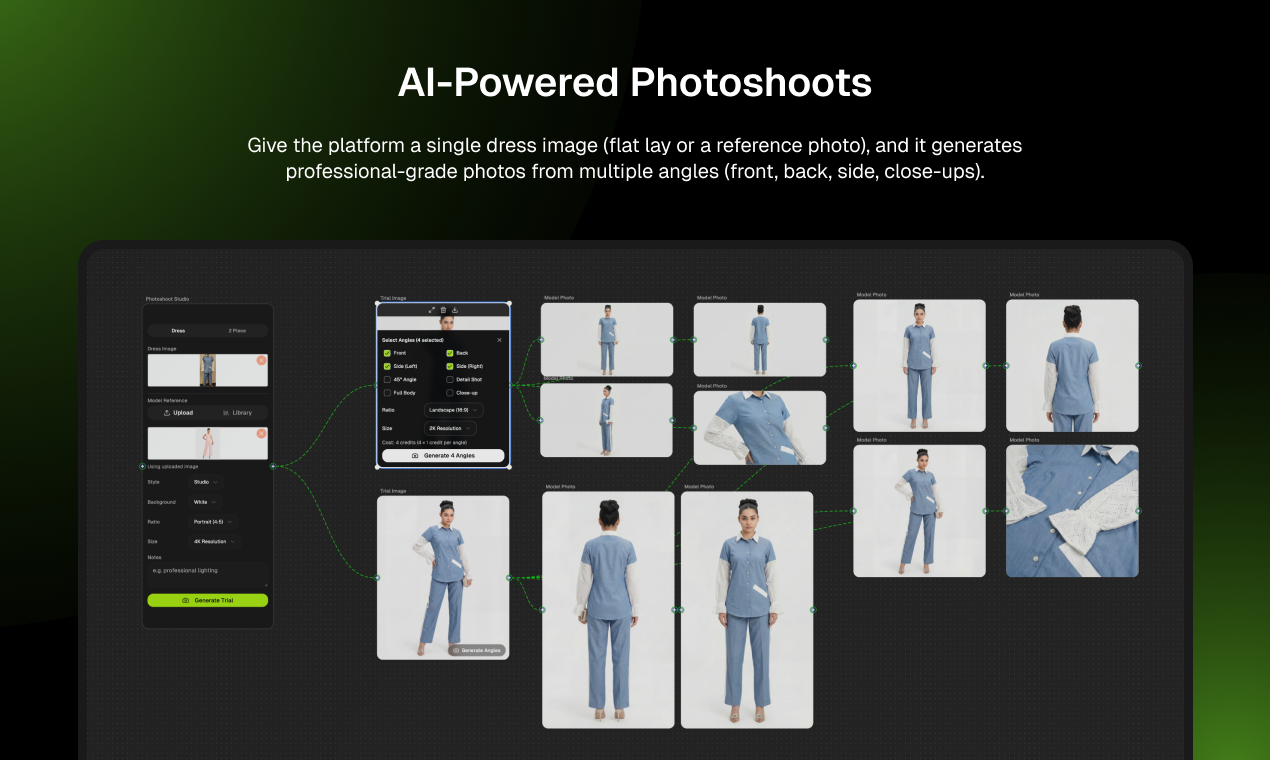Delete the Trial Image node via trash icon

[x=443, y=310]
